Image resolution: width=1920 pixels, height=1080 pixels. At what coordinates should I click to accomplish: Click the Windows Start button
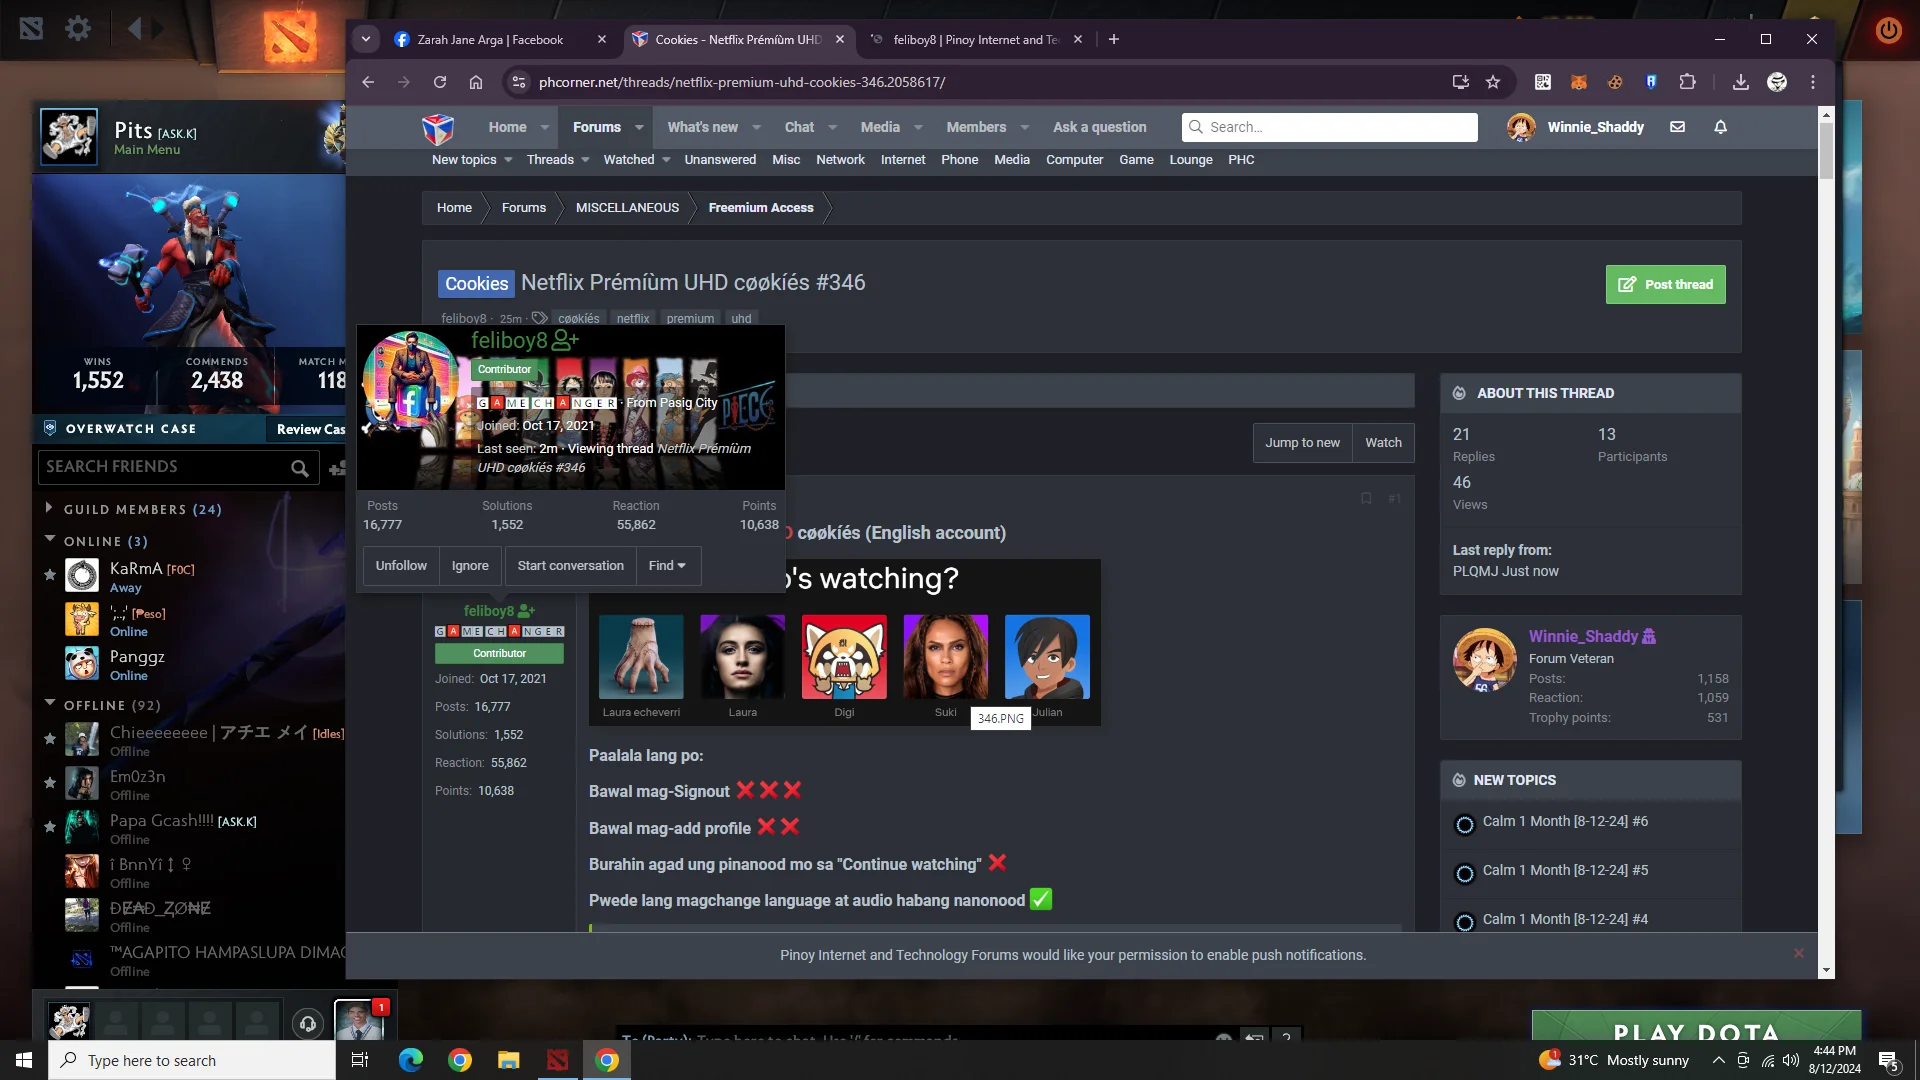point(24,1060)
